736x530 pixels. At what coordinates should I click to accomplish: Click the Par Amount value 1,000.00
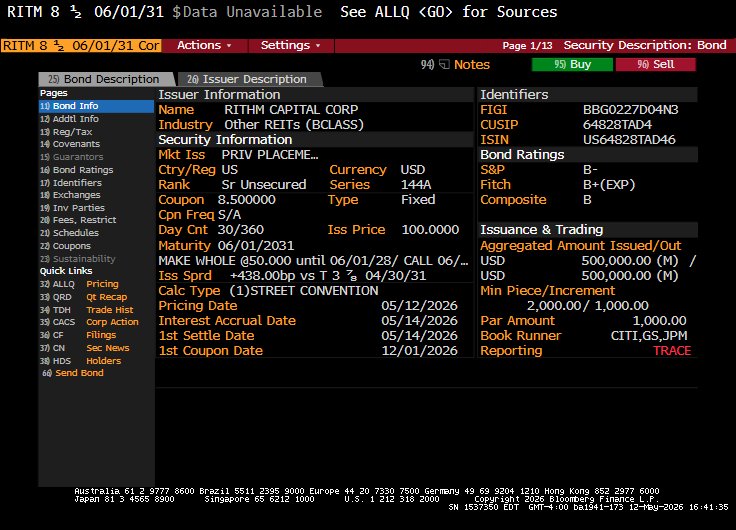pyautogui.click(x=659, y=321)
